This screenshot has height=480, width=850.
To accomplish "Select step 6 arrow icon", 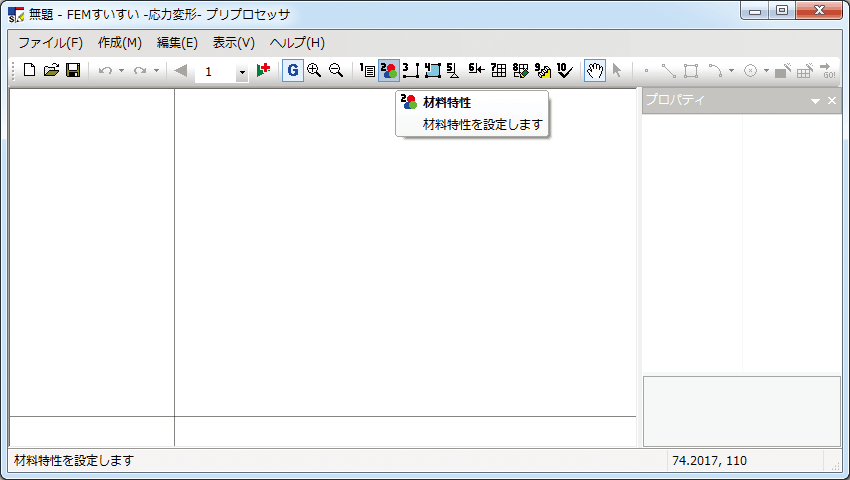I will pyautogui.click(x=476, y=70).
